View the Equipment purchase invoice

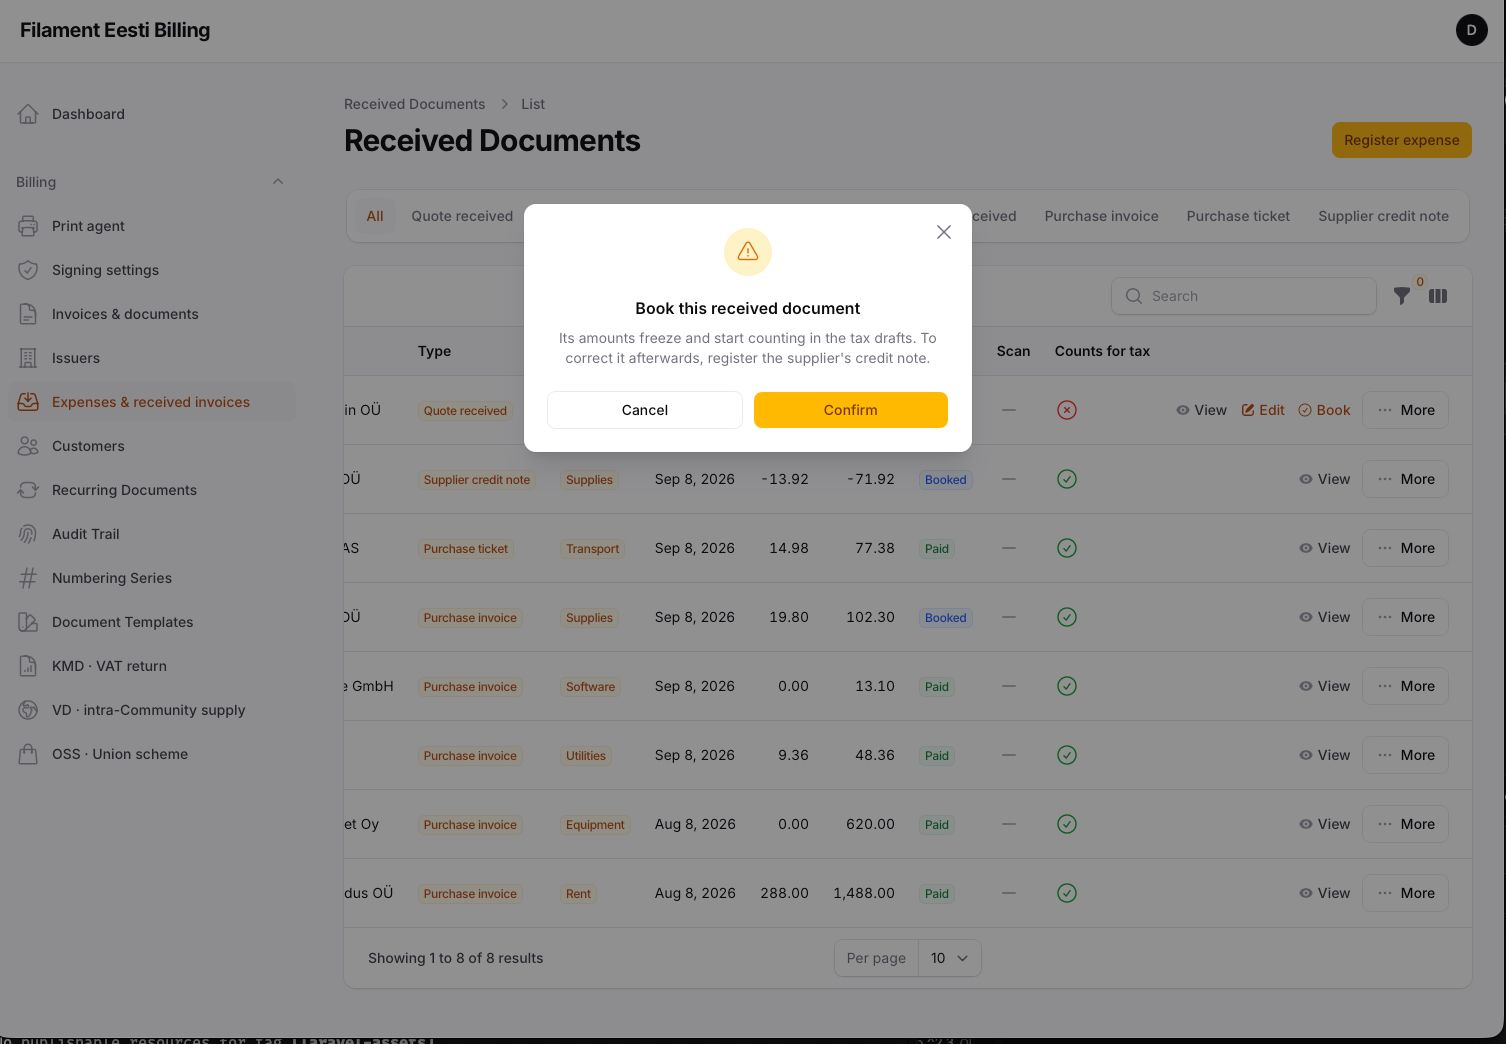(1324, 824)
